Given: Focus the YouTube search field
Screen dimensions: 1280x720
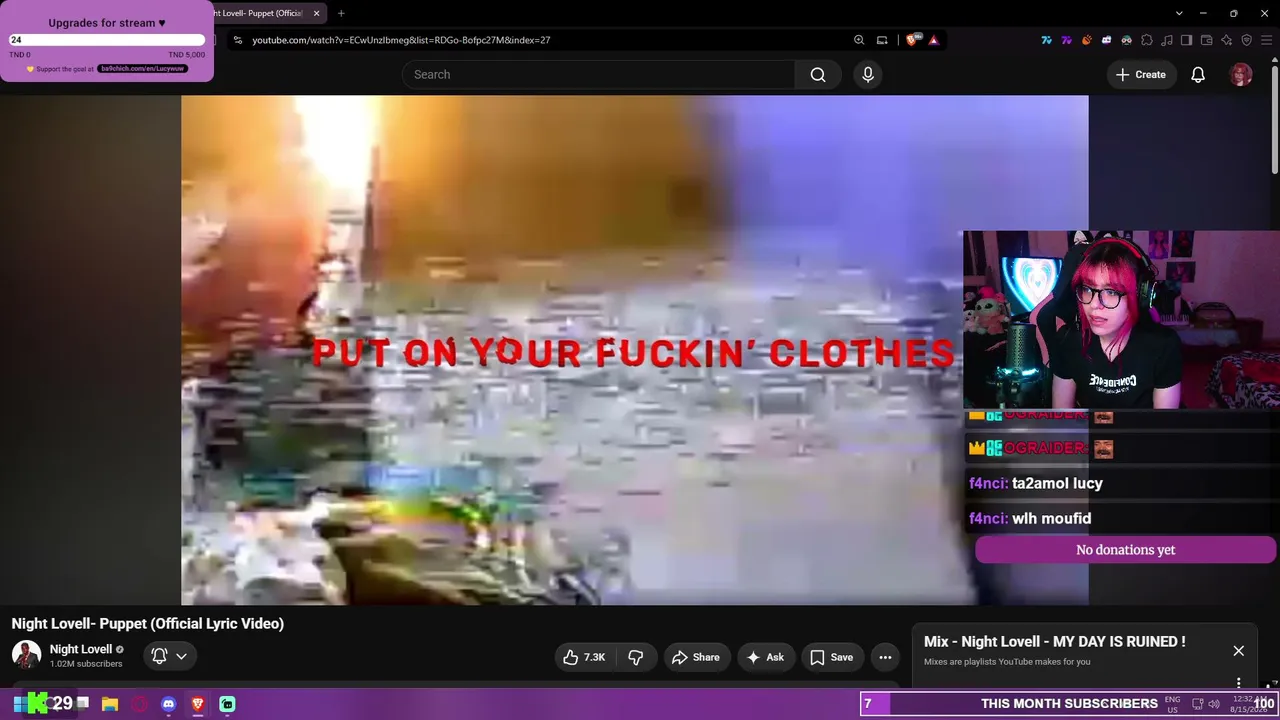Looking at the screenshot, I should point(598,75).
